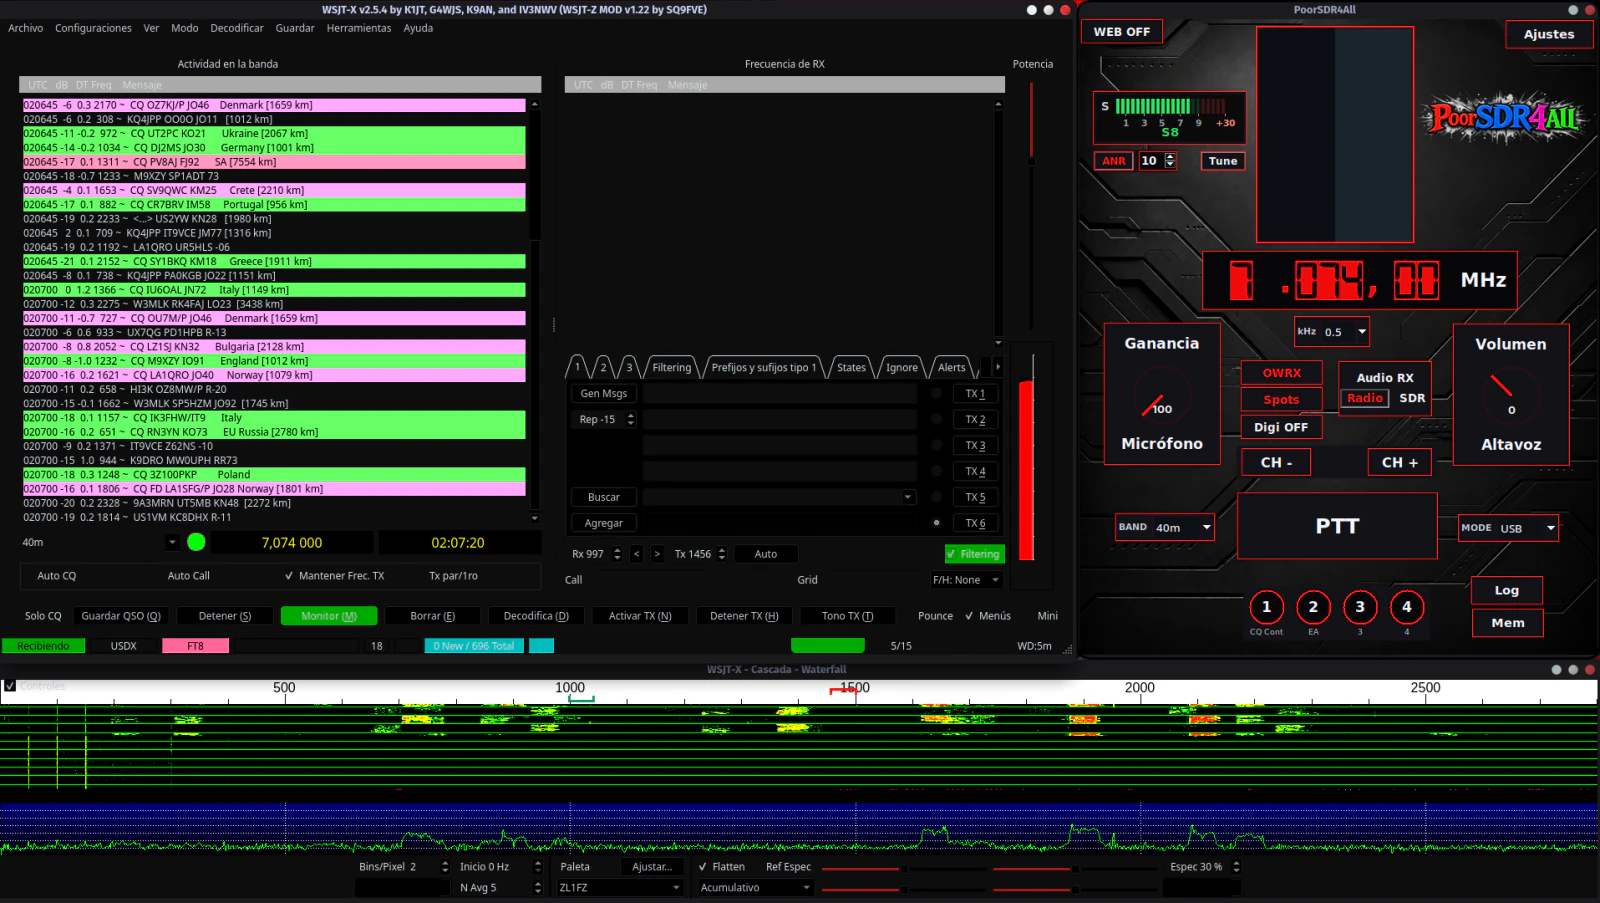Select the TX 1 radio button
Screen dimensions: 1600x903
tap(936, 394)
